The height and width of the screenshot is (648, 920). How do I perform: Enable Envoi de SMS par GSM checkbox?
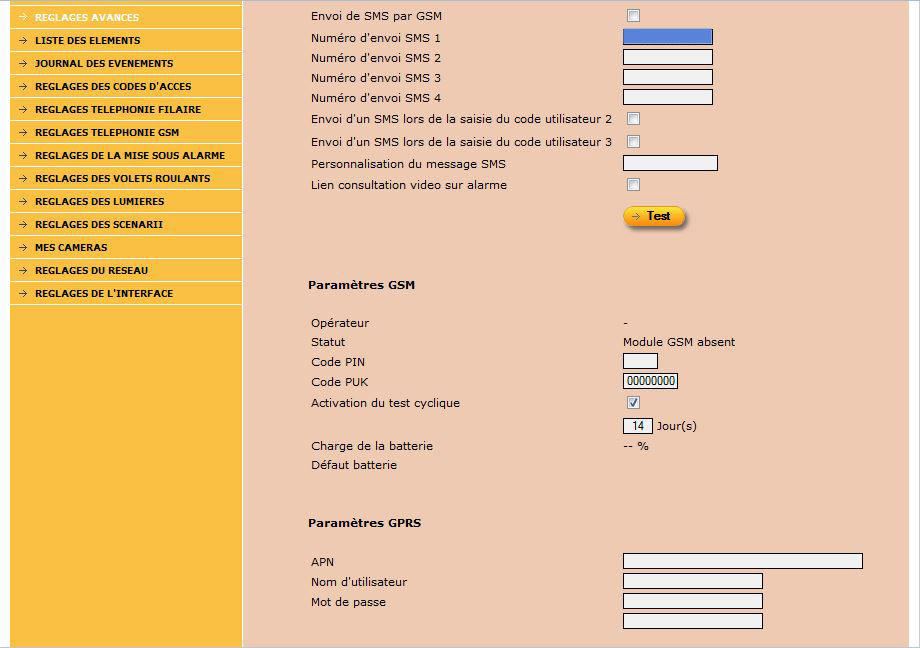click(633, 16)
